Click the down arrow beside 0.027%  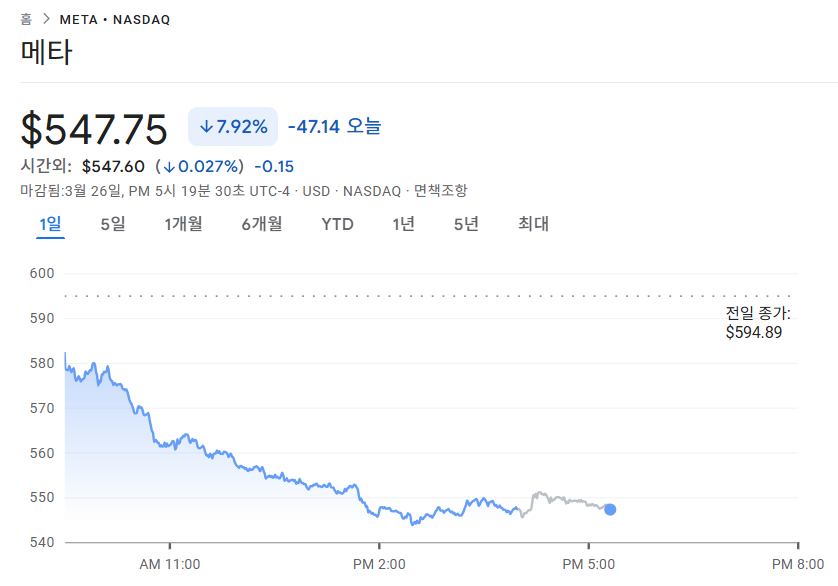click(x=170, y=167)
